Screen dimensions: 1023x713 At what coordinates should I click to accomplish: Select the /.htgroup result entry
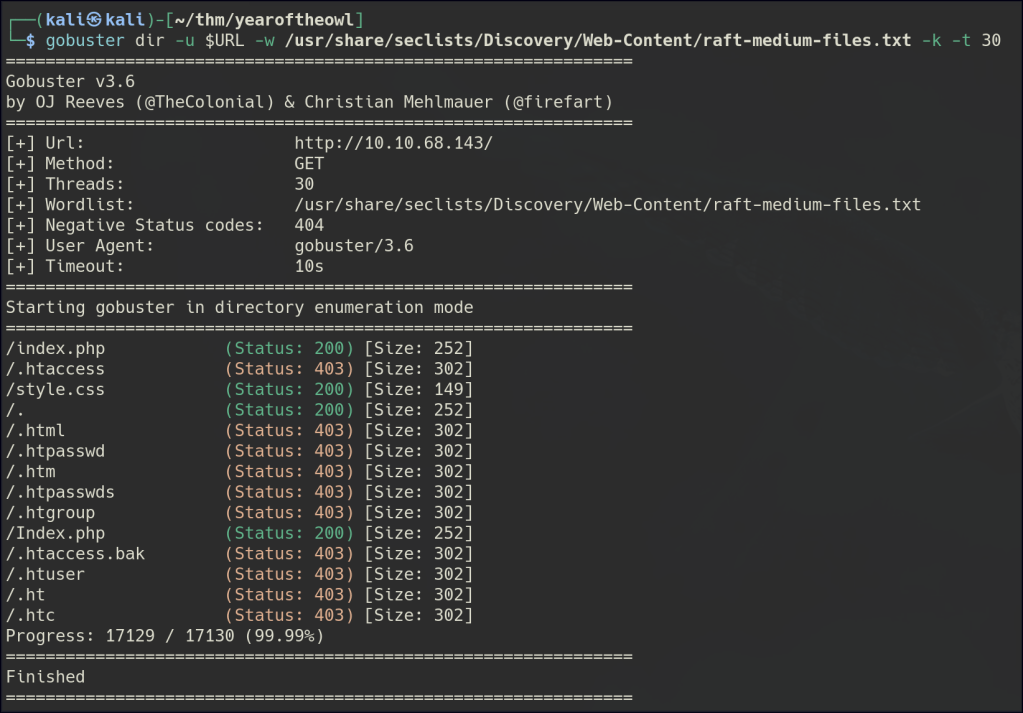click(x=55, y=512)
